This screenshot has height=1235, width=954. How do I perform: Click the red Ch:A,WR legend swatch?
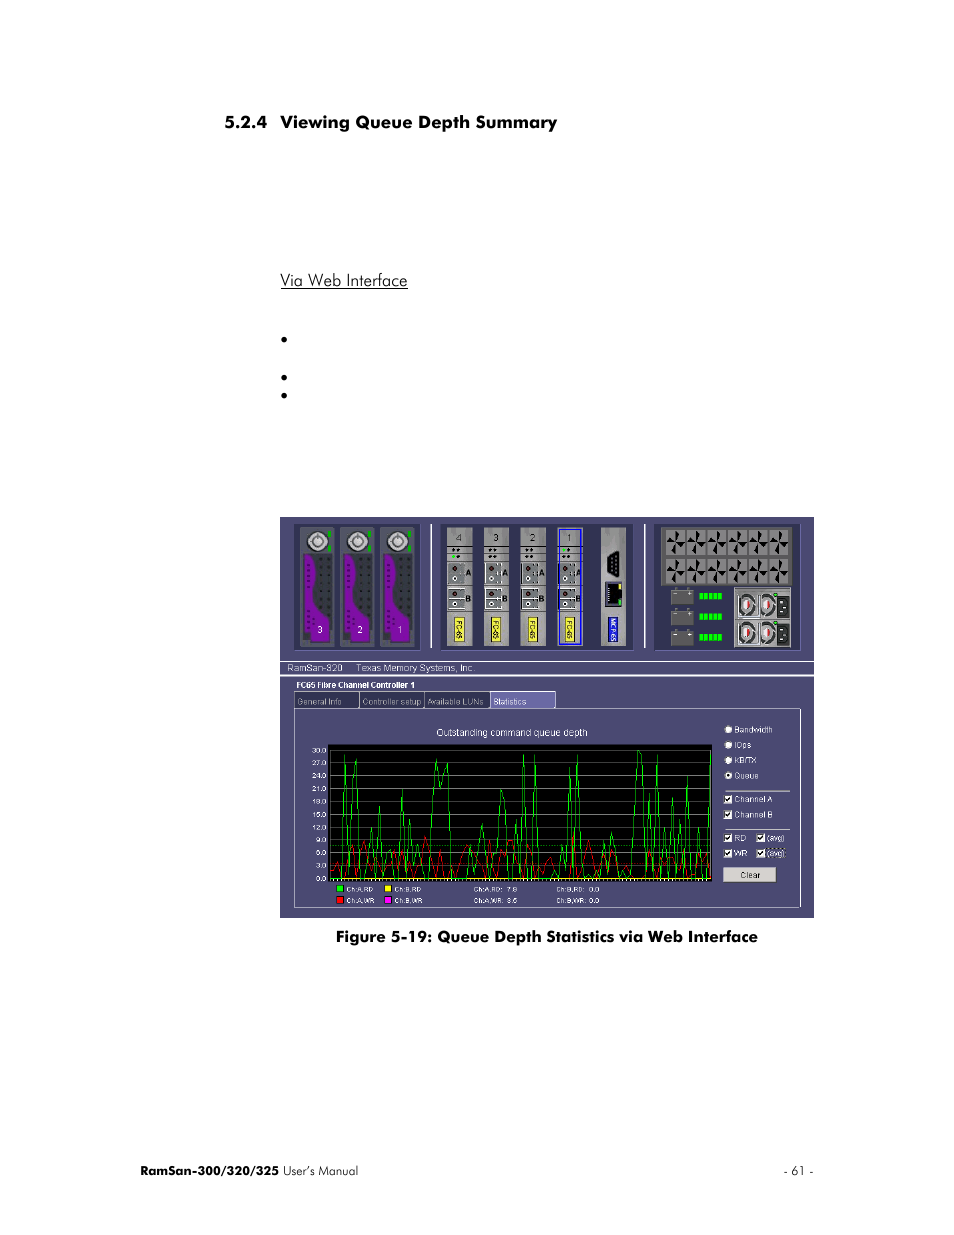[340, 900]
